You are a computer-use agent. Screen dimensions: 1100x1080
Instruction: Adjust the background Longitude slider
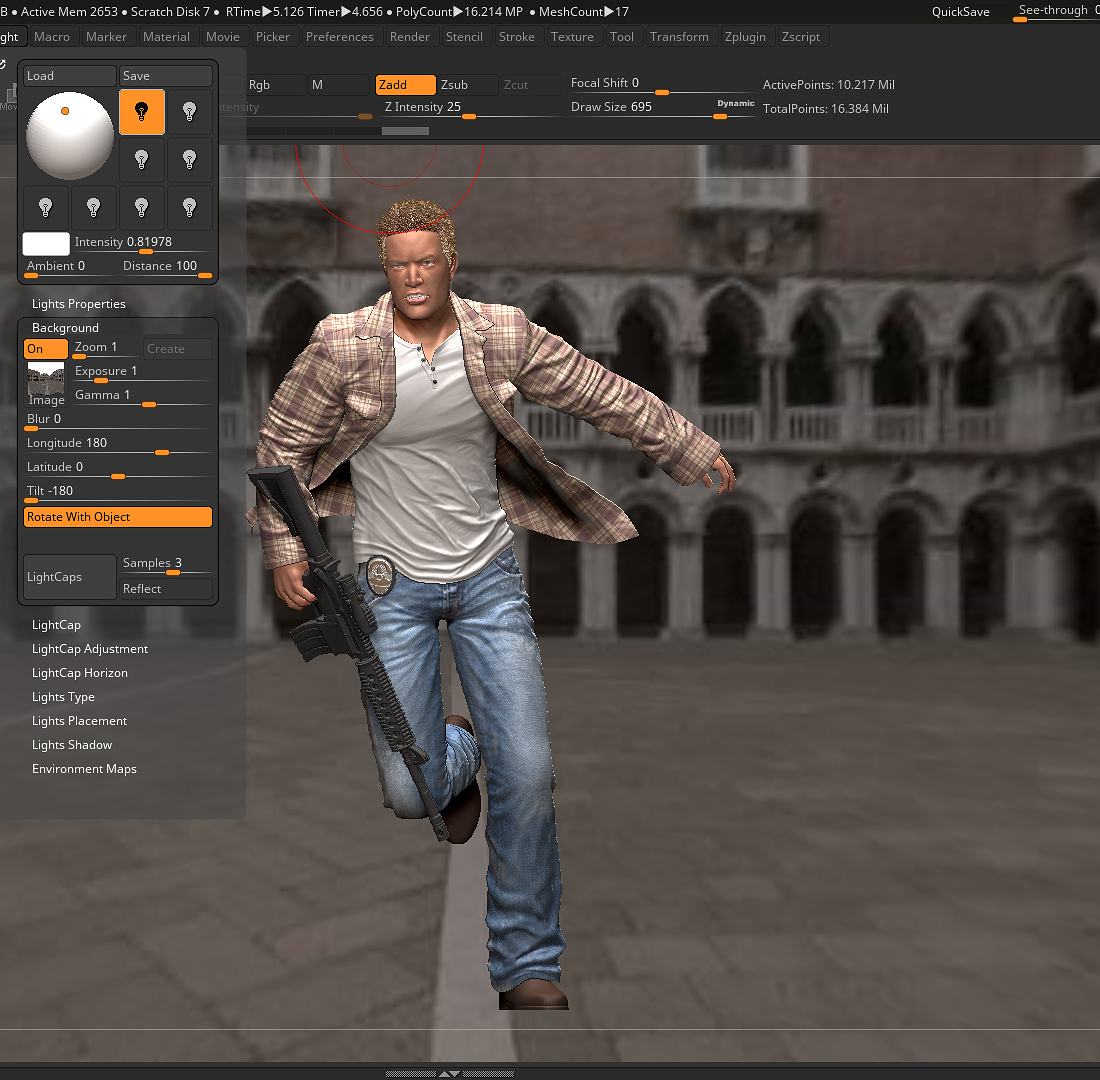point(118,445)
